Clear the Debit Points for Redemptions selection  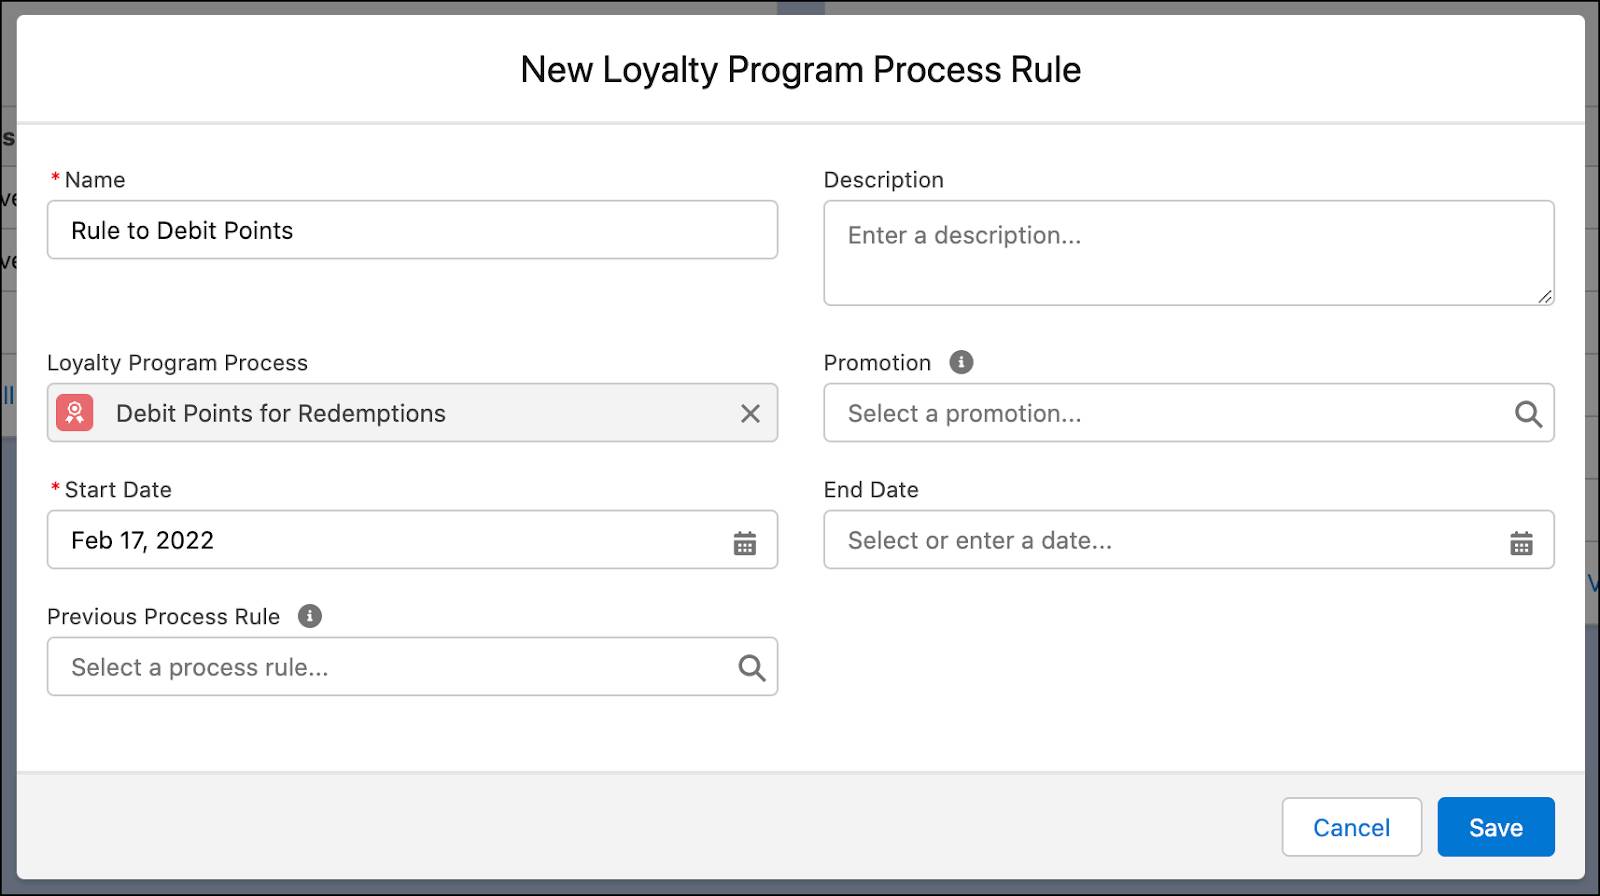click(750, 413)
